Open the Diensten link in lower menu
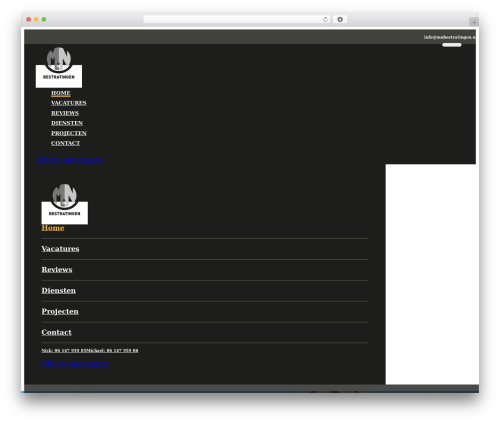 click(59, 290)
